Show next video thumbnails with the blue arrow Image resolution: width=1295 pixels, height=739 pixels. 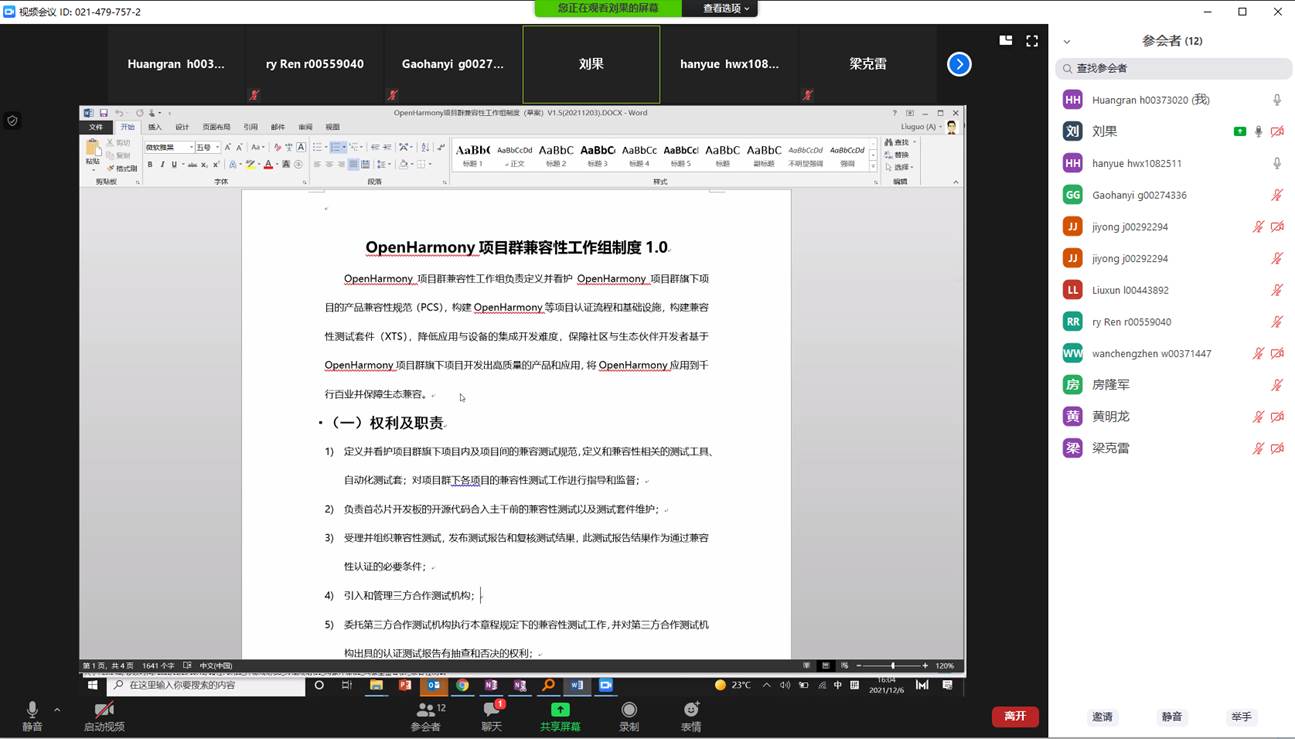(x=959, y=64)
